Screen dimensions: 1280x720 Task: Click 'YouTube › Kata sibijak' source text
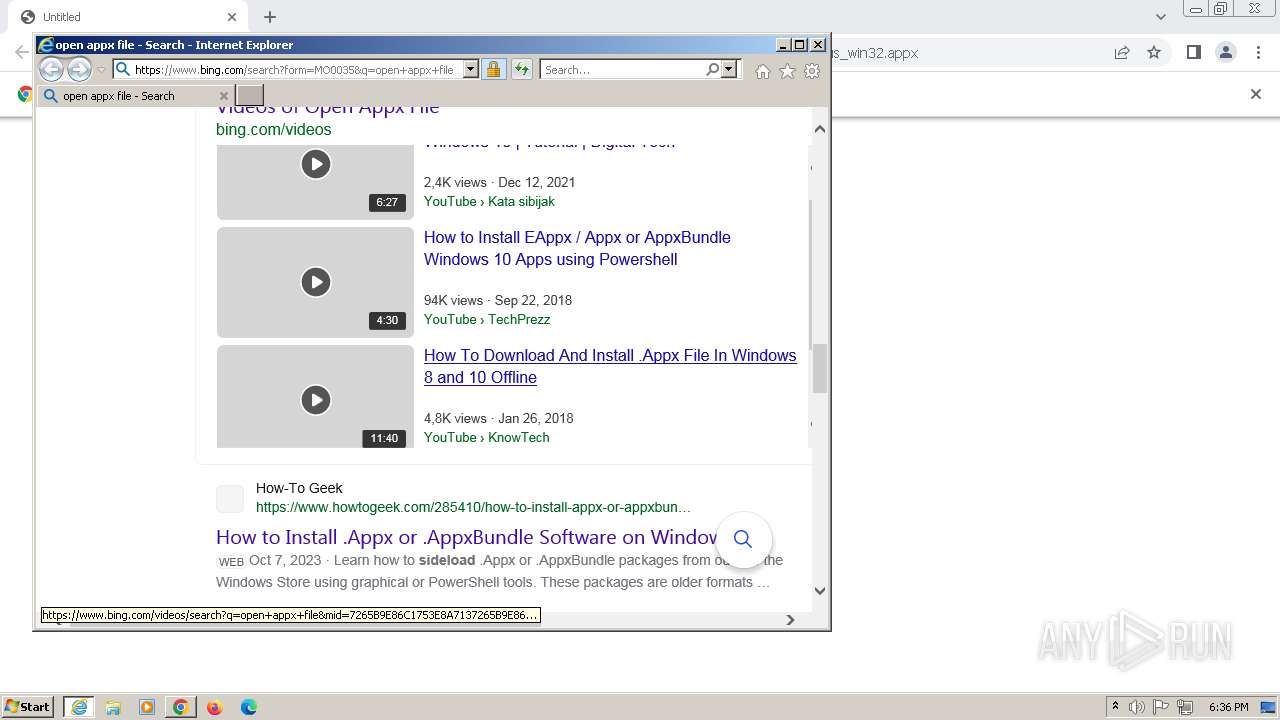(x=489, y=201)
